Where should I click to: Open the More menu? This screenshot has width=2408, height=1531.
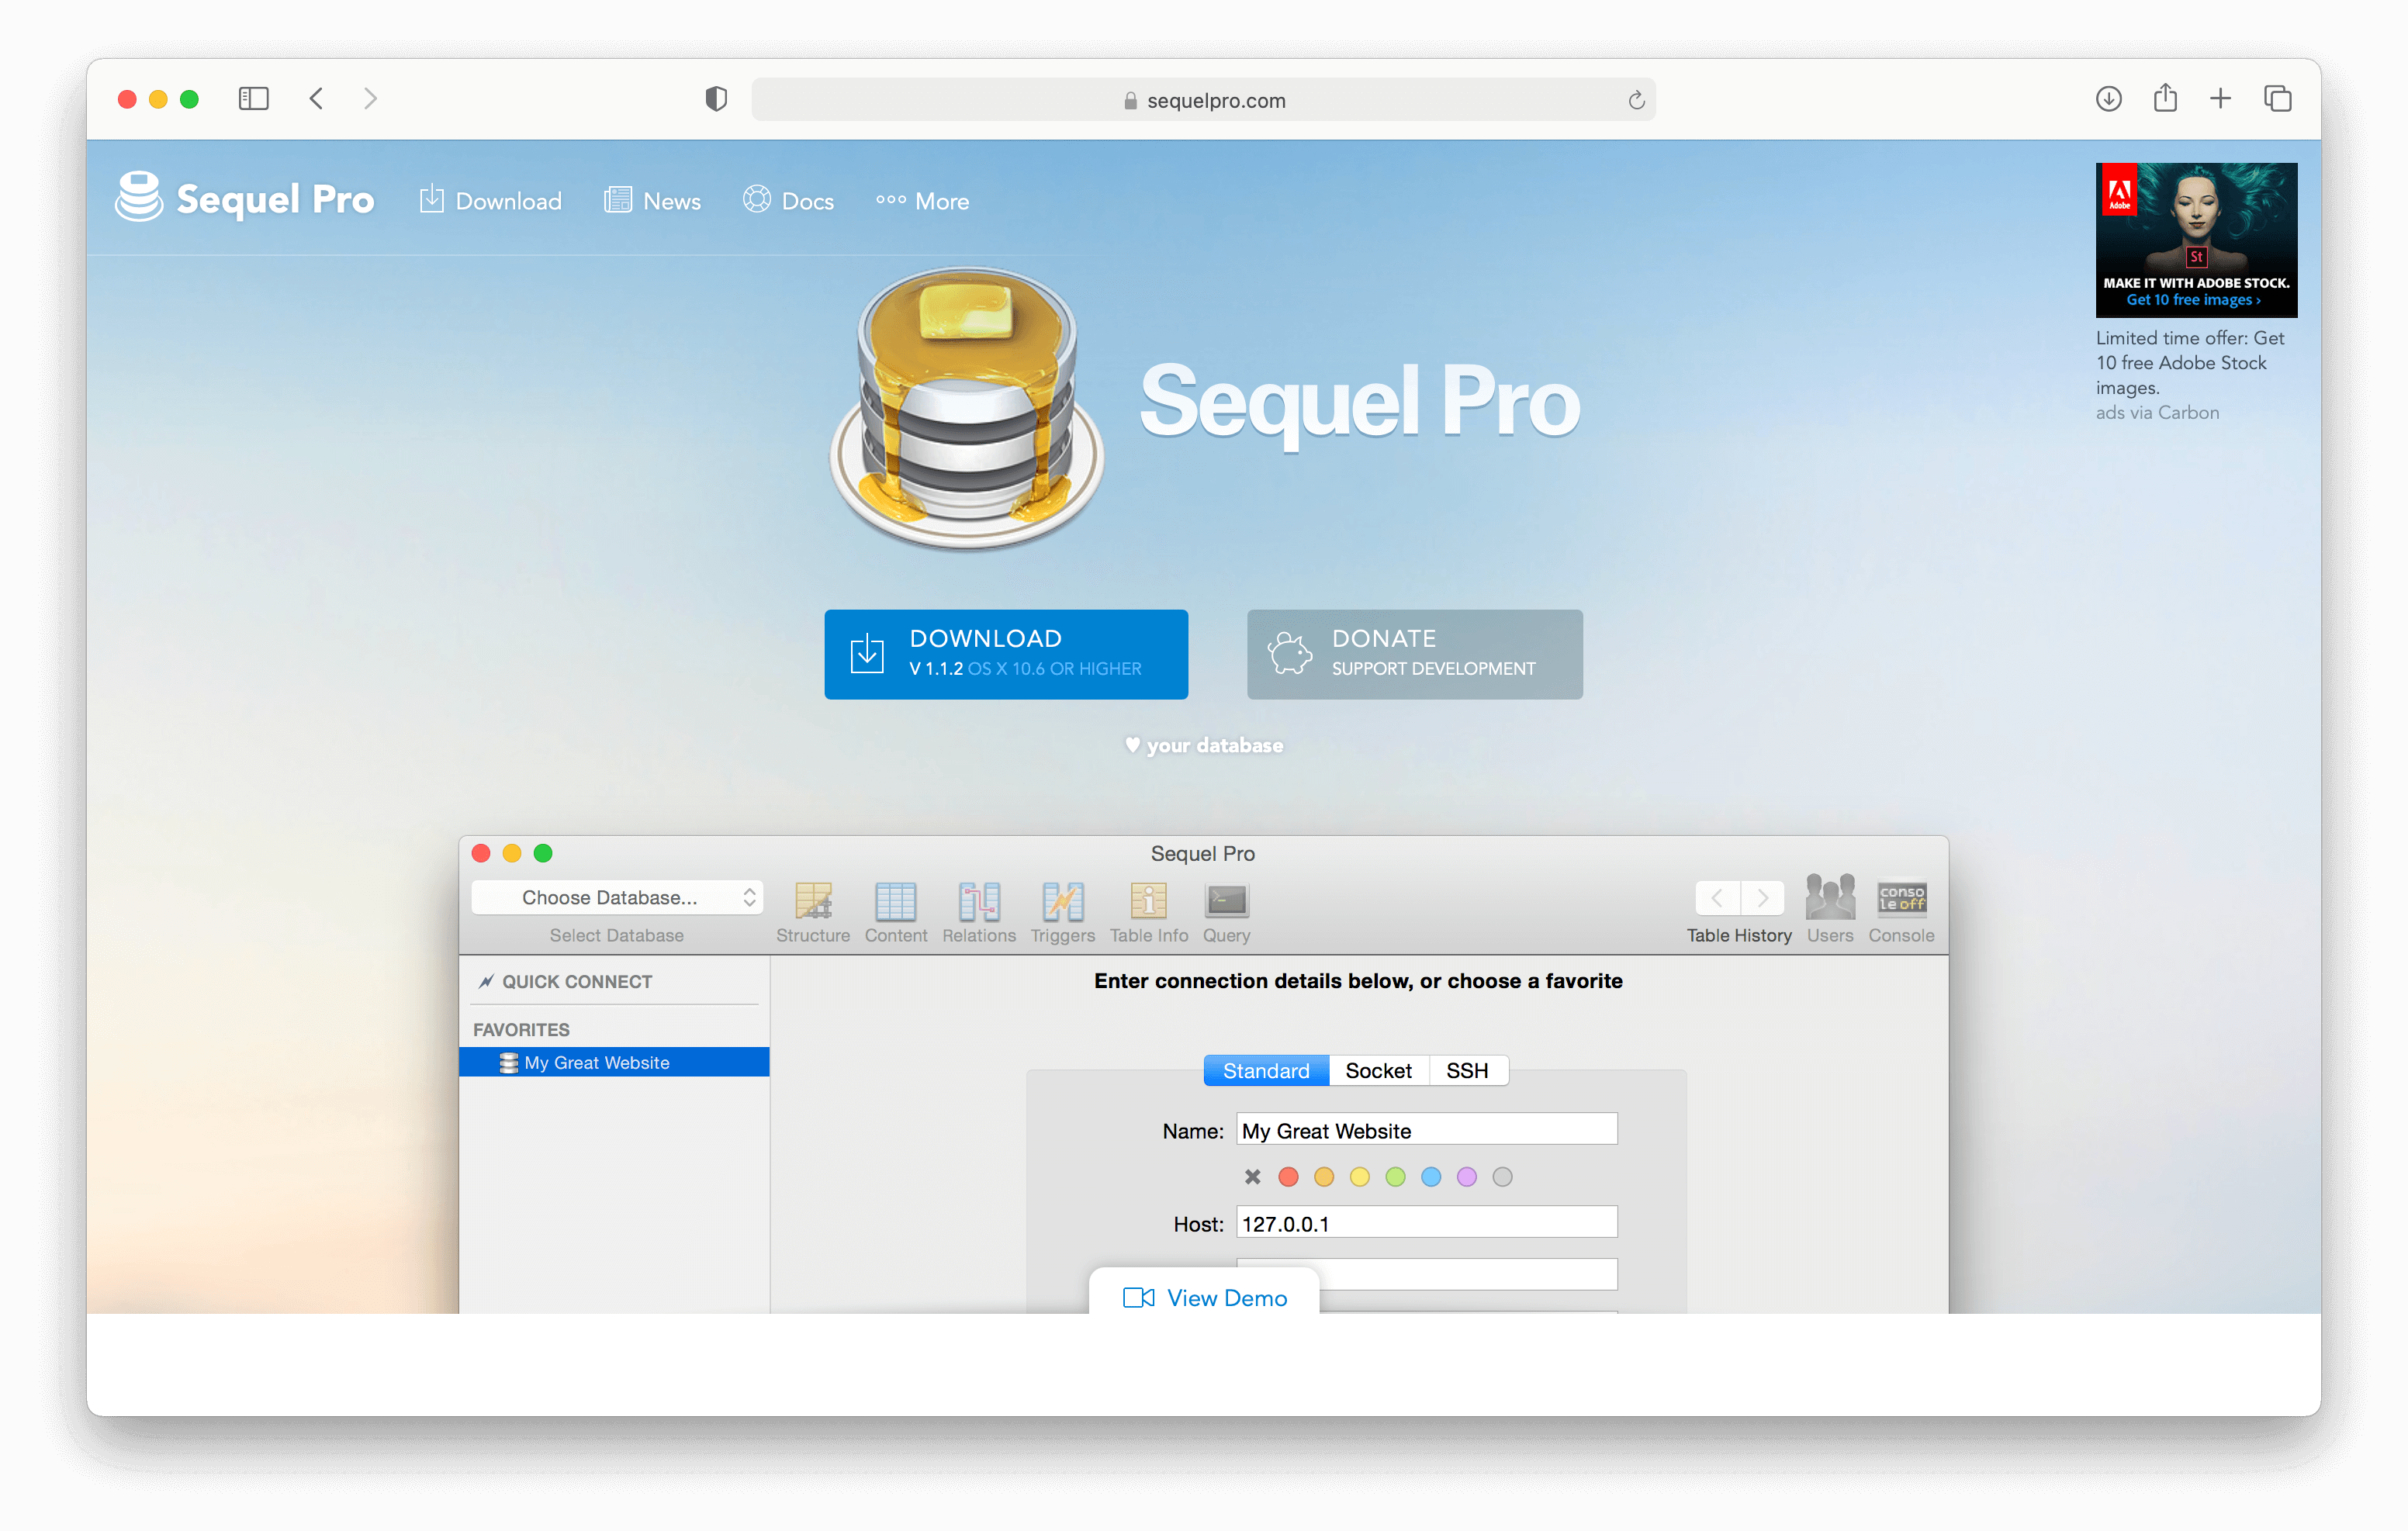point(922,201)
